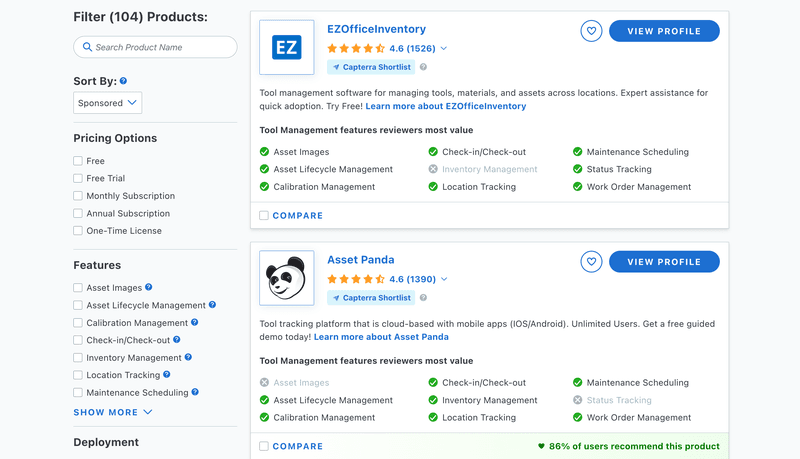Click View Profile for Asset Panda
The image size is (800, 459).
point(664,262)
